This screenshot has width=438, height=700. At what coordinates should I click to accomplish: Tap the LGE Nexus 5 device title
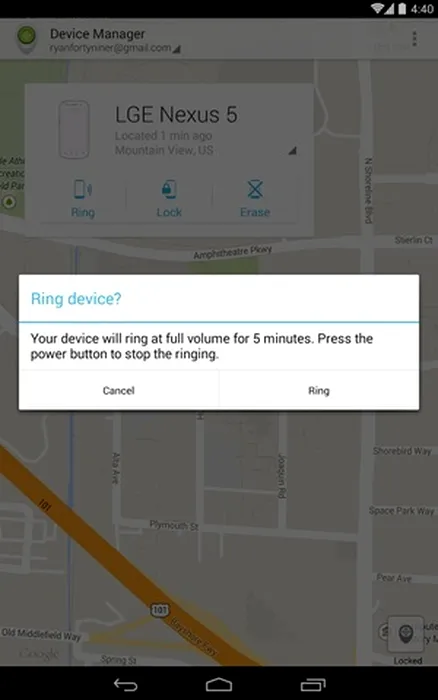coord(176,115)
